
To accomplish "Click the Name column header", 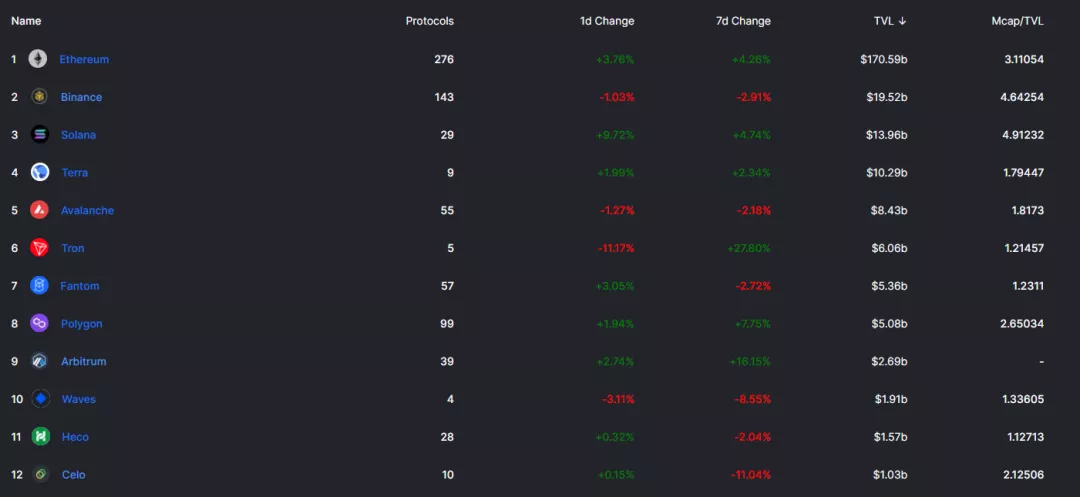I will [26, 21].
